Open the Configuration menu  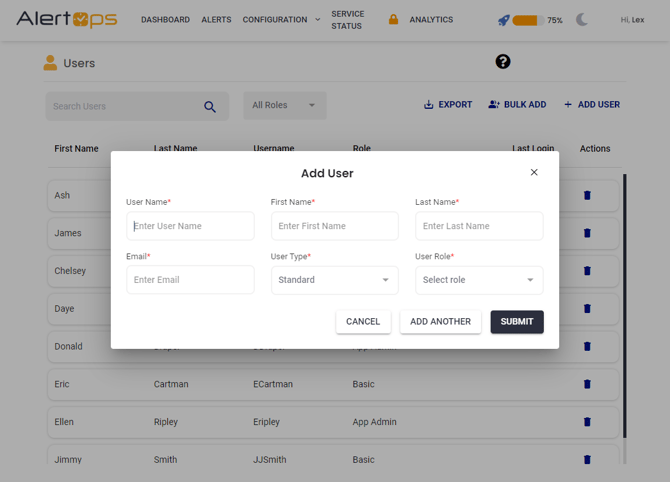[280, 20]
